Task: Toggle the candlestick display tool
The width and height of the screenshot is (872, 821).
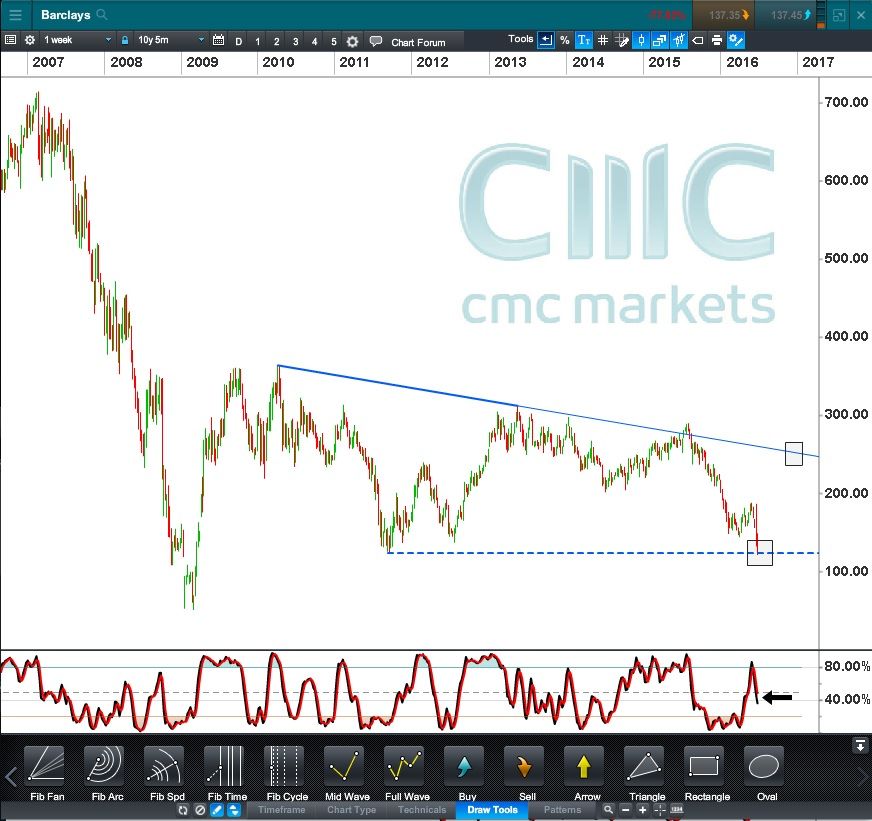Action: coord(641,40)
